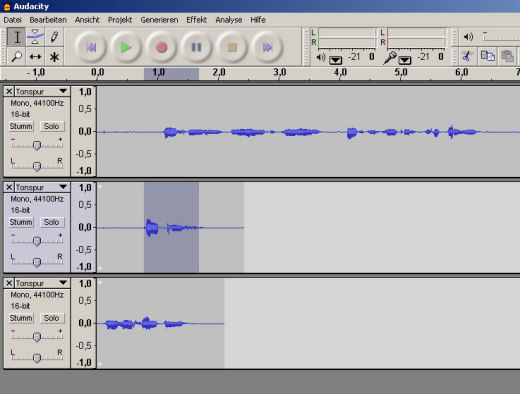Close the second Tonspur track
This screenshot has height=394, width=520.
9,187
